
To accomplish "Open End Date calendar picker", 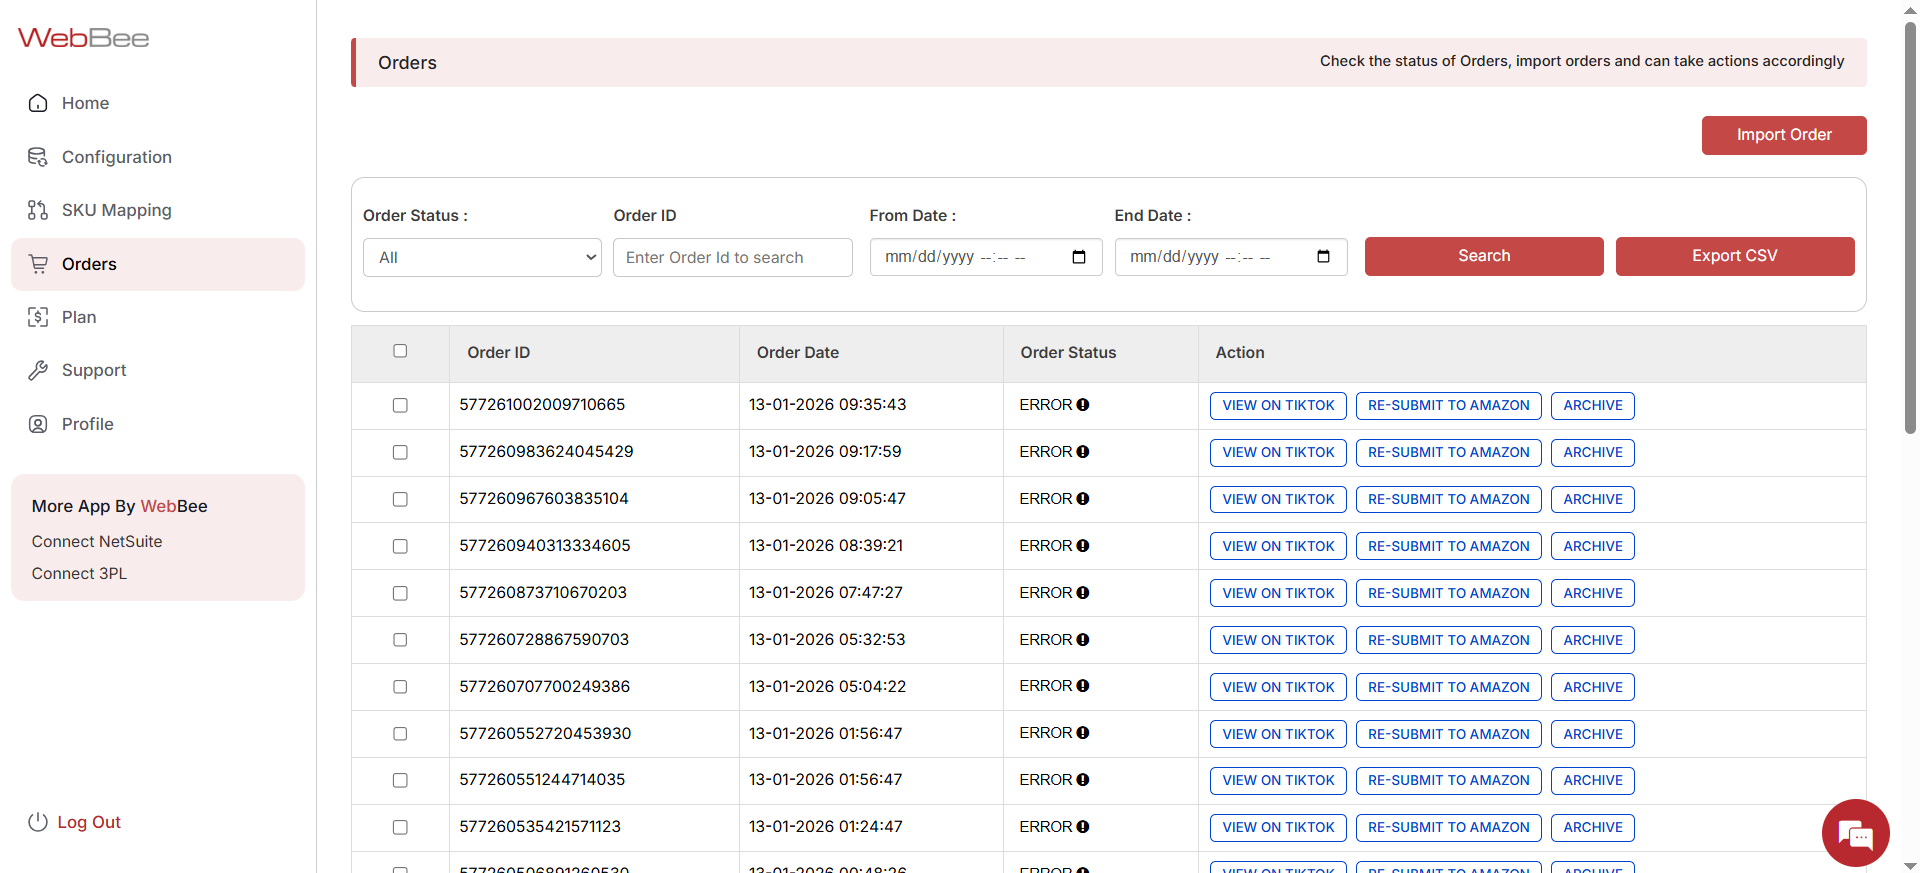I will point(1323,257).
